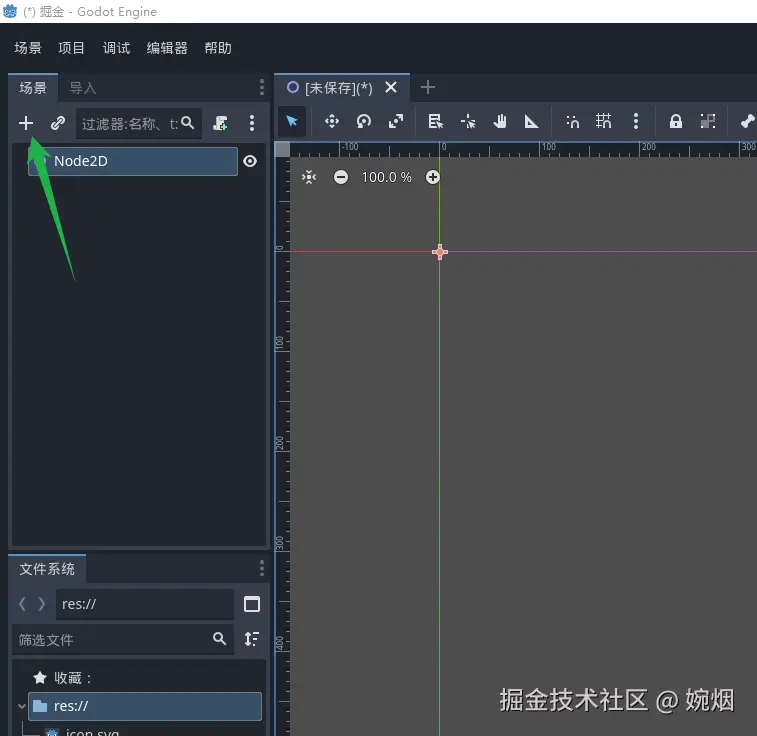The width and height of the screenshot is (757, 736).
Task: Choose the change pivot tool
Action: [468, 121]
